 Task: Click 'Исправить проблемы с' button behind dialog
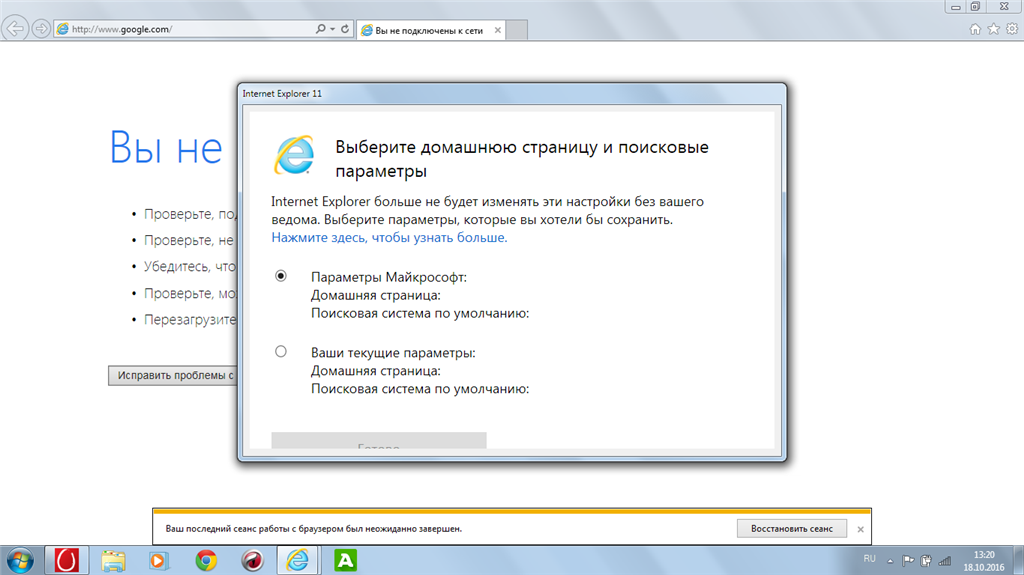click(x=173, y=375)
